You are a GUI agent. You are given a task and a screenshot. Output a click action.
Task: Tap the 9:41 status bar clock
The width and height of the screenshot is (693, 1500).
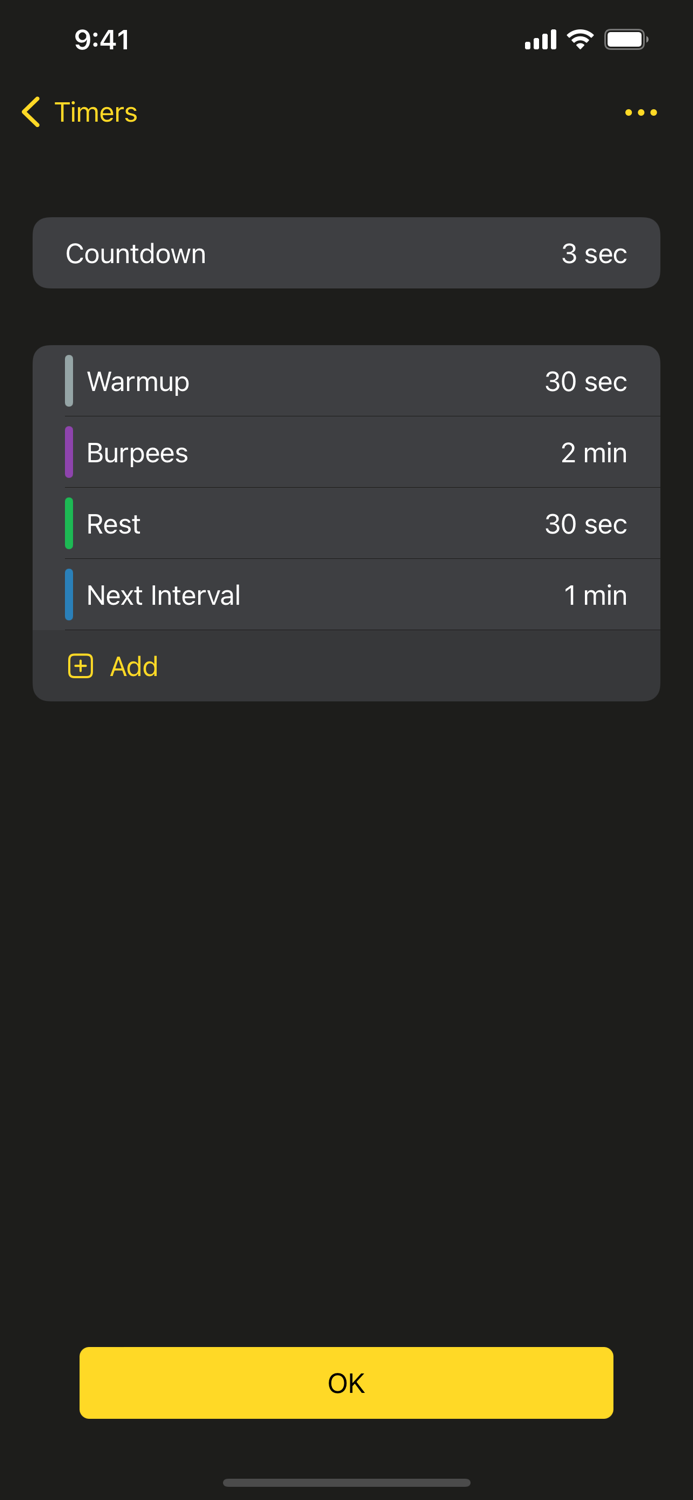click(x=102, y=39)
